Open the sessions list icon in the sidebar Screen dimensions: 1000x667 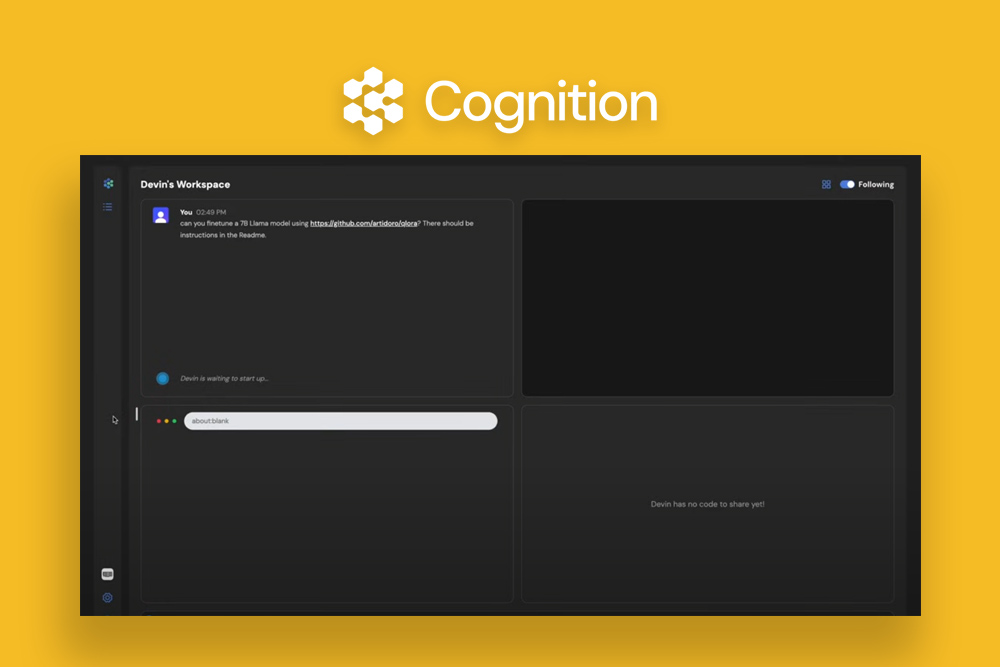108,207
